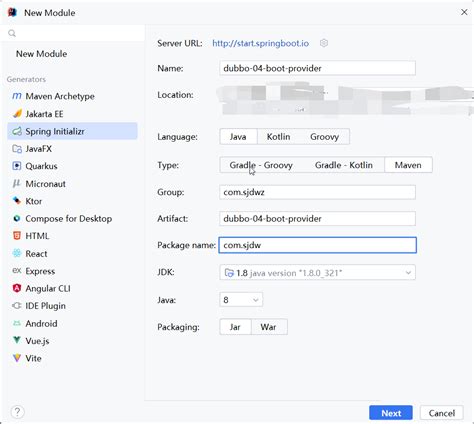Select New Module at top of list
The image size is (474, 424).
(41, 54)
